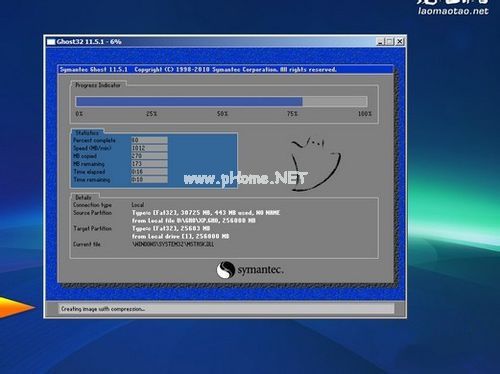Click the Symantec Ghost copyright header bar
Image resolution: width=500 pixels, height=374 pixels.
(x=226, y=70)
